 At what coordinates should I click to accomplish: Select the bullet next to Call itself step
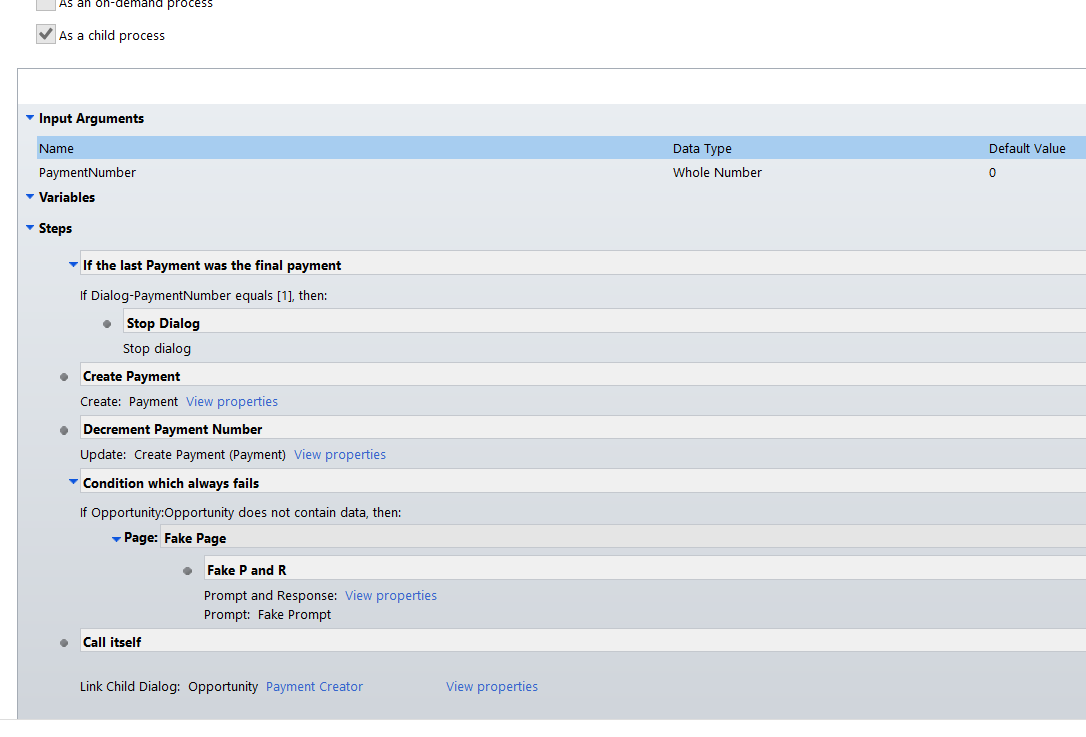[x=64, y=643]
